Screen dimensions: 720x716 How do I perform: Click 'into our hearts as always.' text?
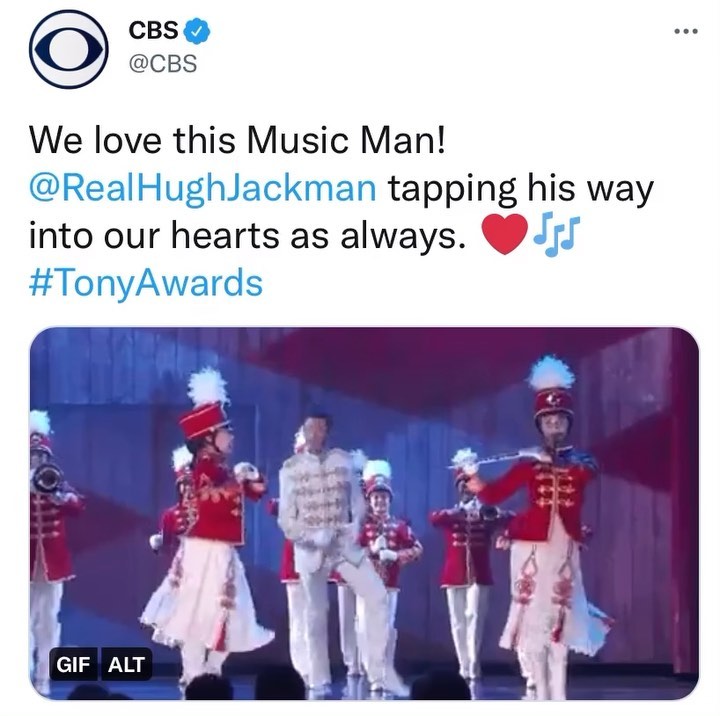[x=247, y=235]
